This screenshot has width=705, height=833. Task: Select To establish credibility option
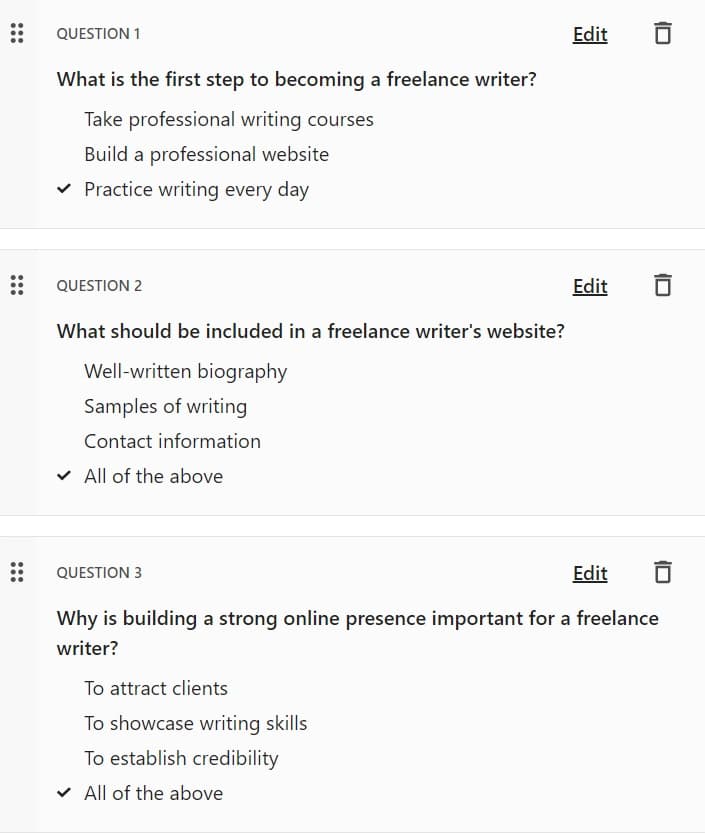(x=181, y=759)
